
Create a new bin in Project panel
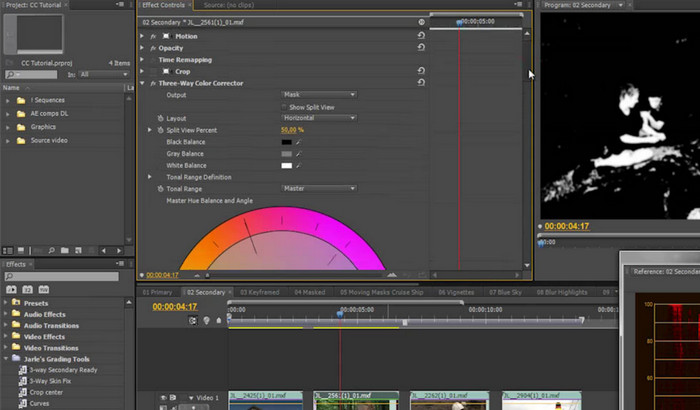(x=65, y=251)
